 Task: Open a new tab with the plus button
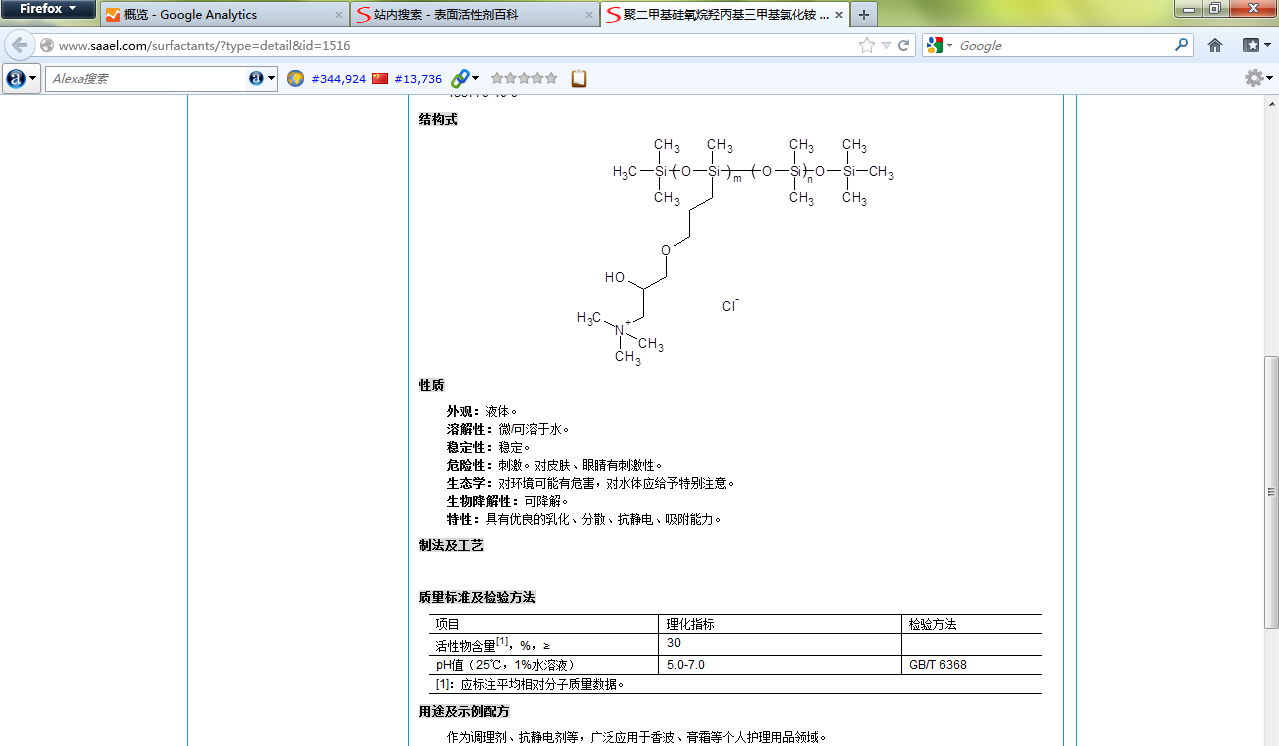click(863, 15)
